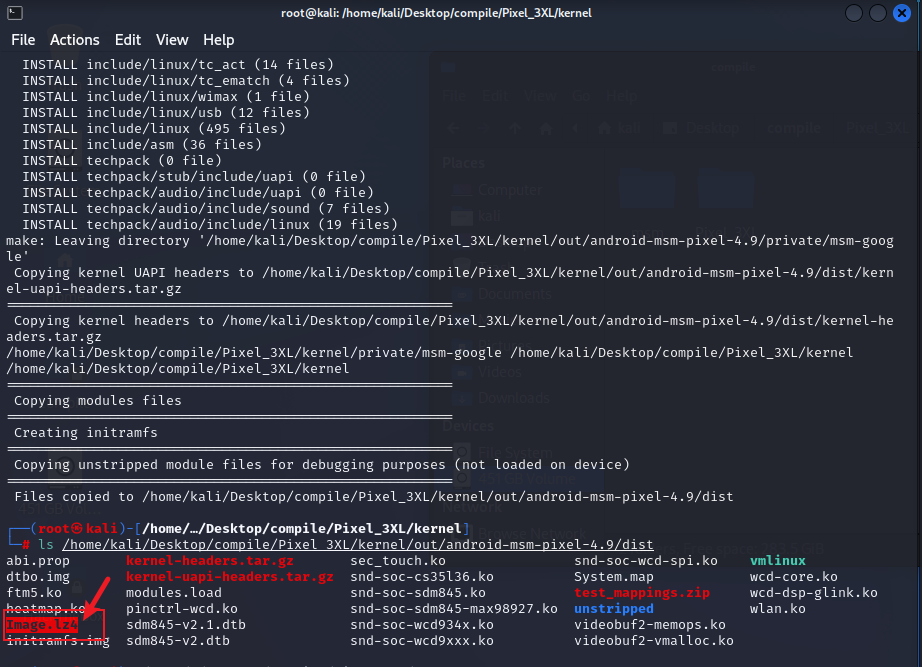Maximize the terminal window
The height and width of the screenshot is (667, 922).
878,13
